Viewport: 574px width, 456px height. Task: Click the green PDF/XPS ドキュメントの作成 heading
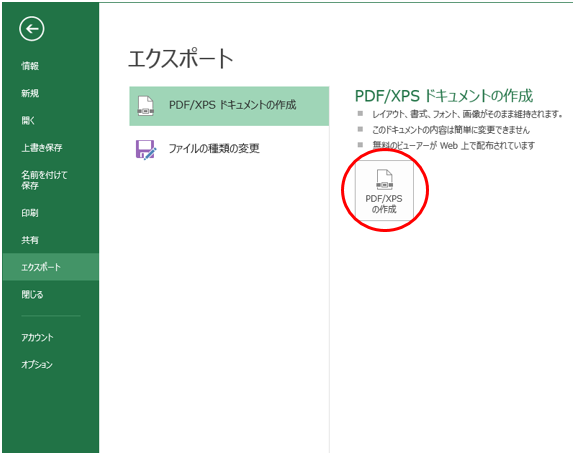444,96
